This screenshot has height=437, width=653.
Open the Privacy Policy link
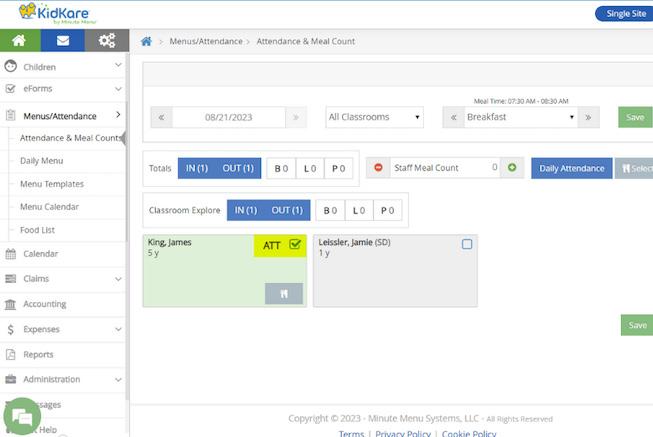403,433
